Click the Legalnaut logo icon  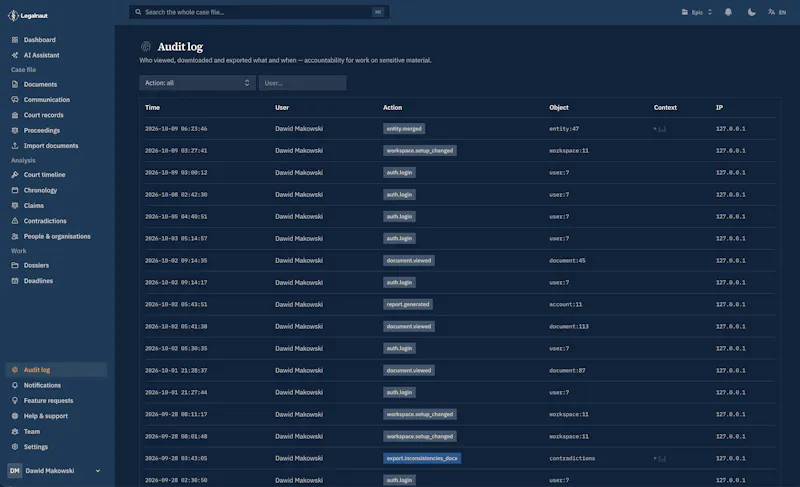pos(14,16)
